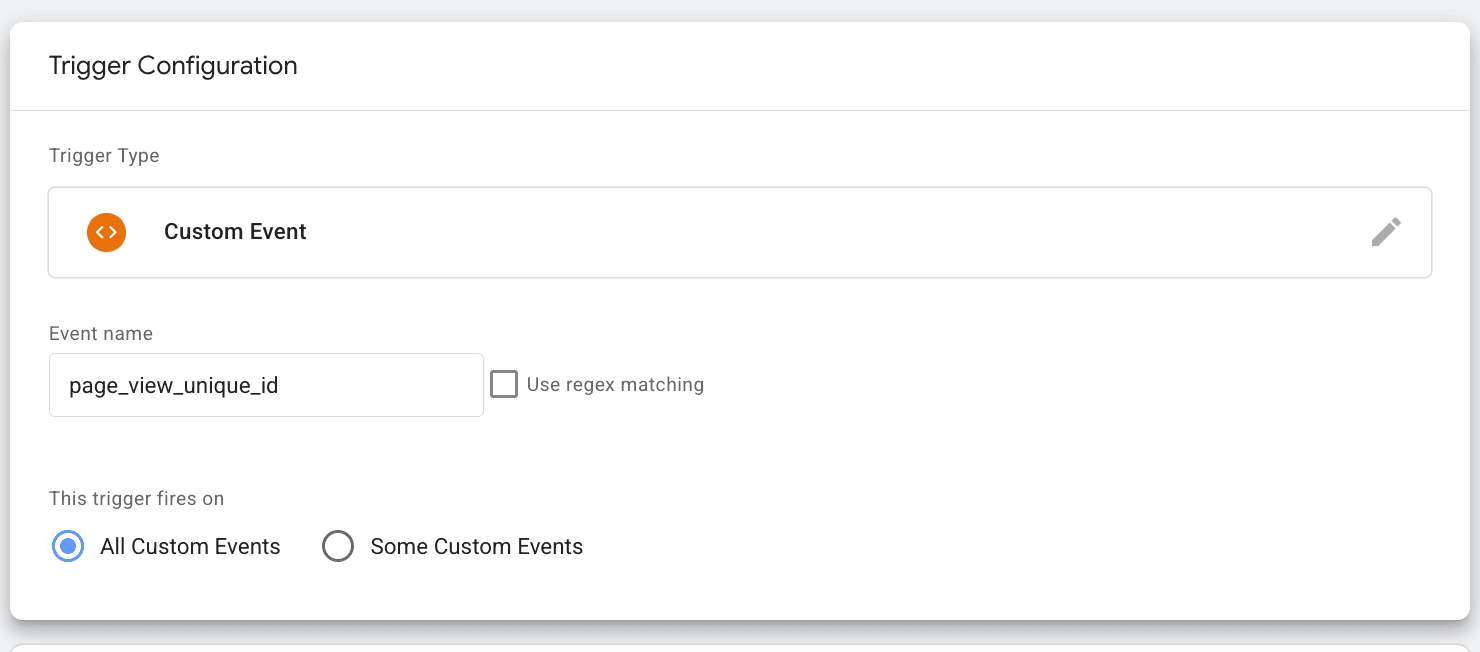The image size is (1480, 652).
Task: Select the All Custom Events radio button
Action: (68, 547)
